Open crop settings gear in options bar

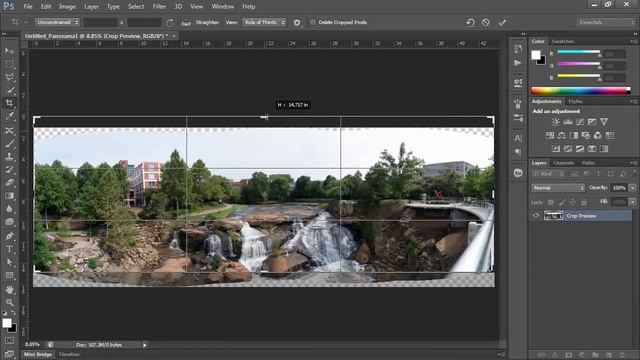tap(297, 22)
